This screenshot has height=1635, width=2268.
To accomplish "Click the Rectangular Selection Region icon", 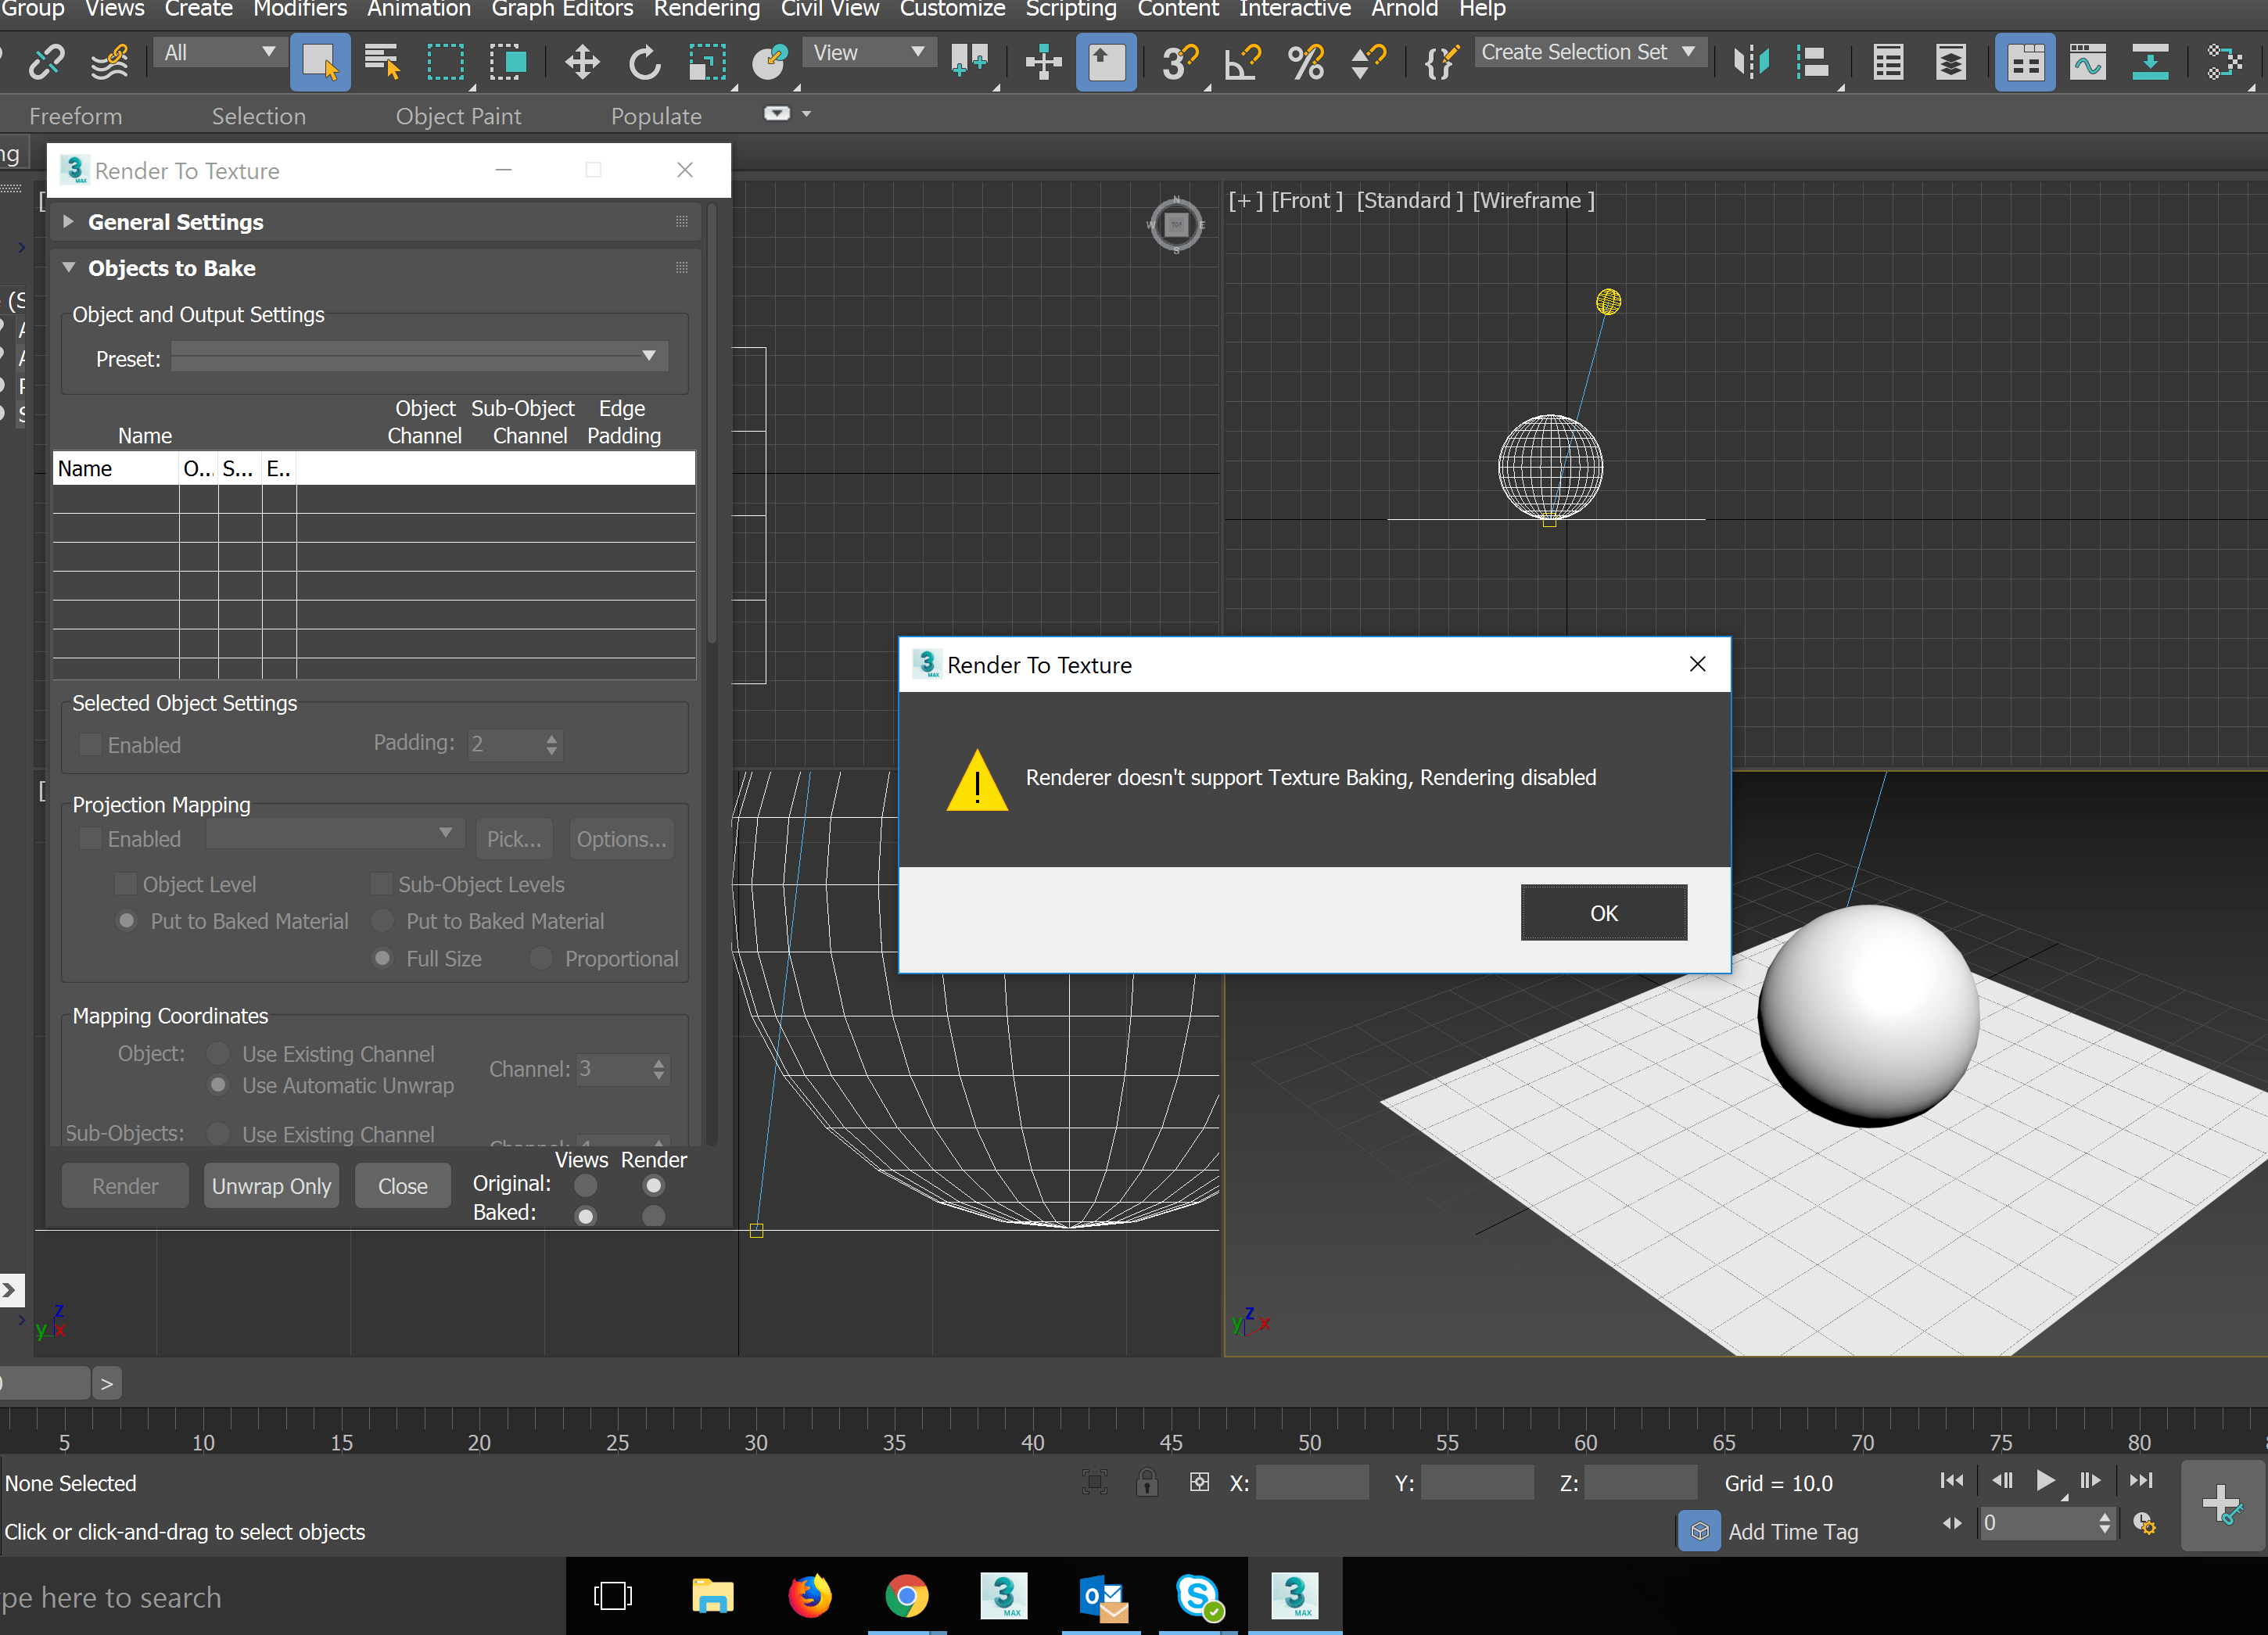I will [445, 63].
